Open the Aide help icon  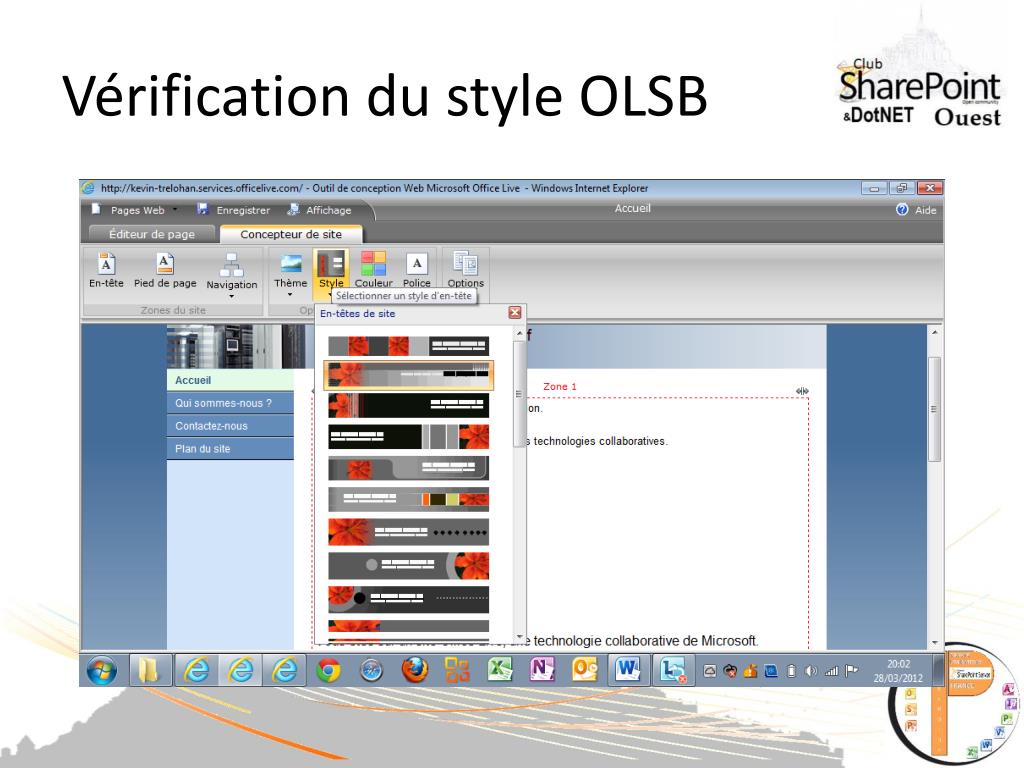coord(902,210)
